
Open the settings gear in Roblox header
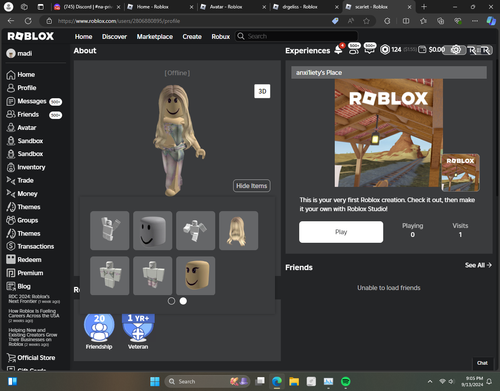point(455,50)
